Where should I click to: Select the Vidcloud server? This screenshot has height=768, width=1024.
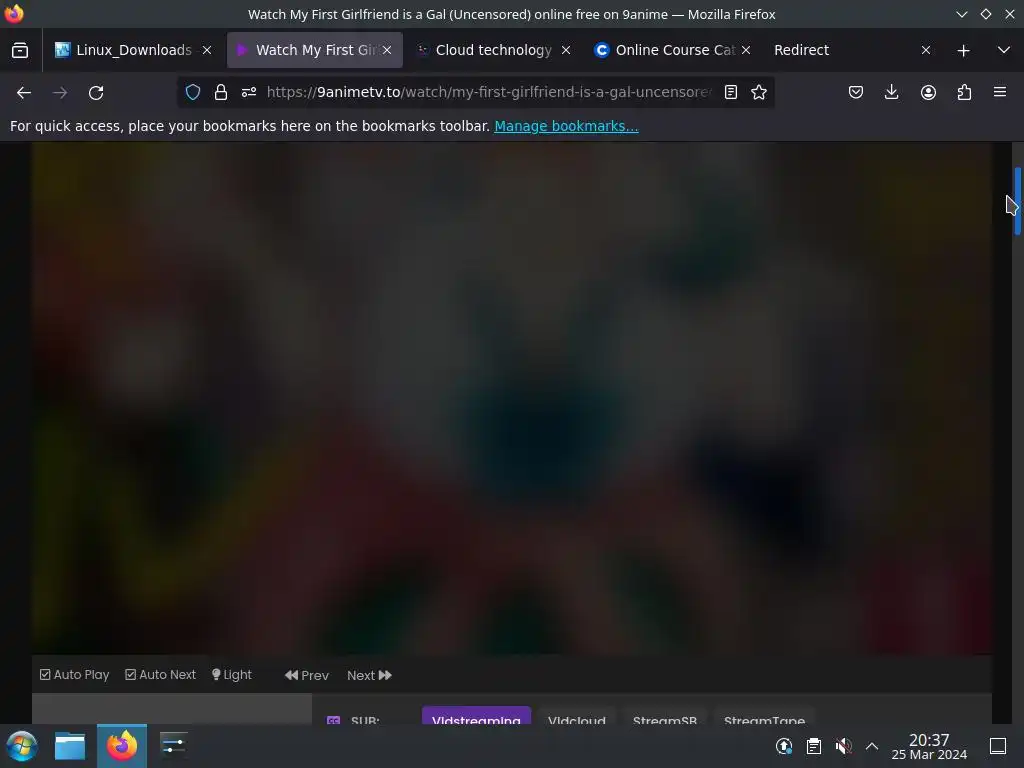click(x=577, y=716)
